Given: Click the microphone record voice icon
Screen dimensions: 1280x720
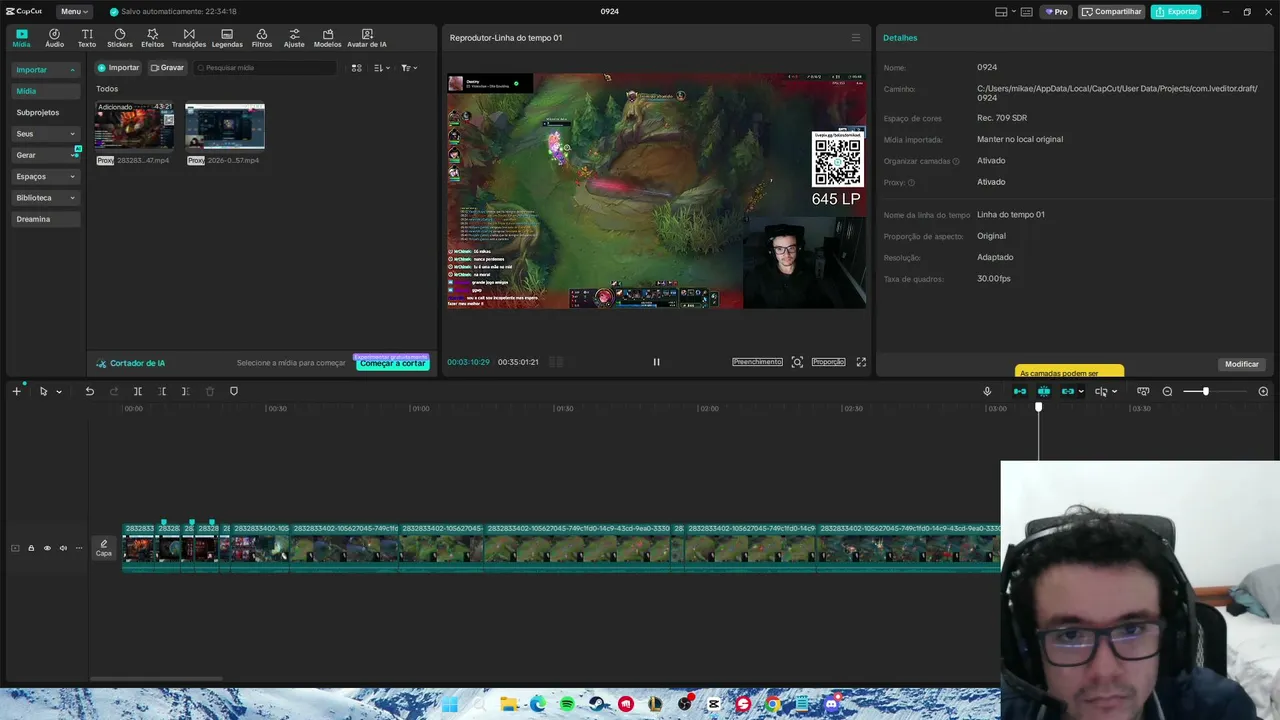Looking at the screenshot, I should [x=987, y=391].
